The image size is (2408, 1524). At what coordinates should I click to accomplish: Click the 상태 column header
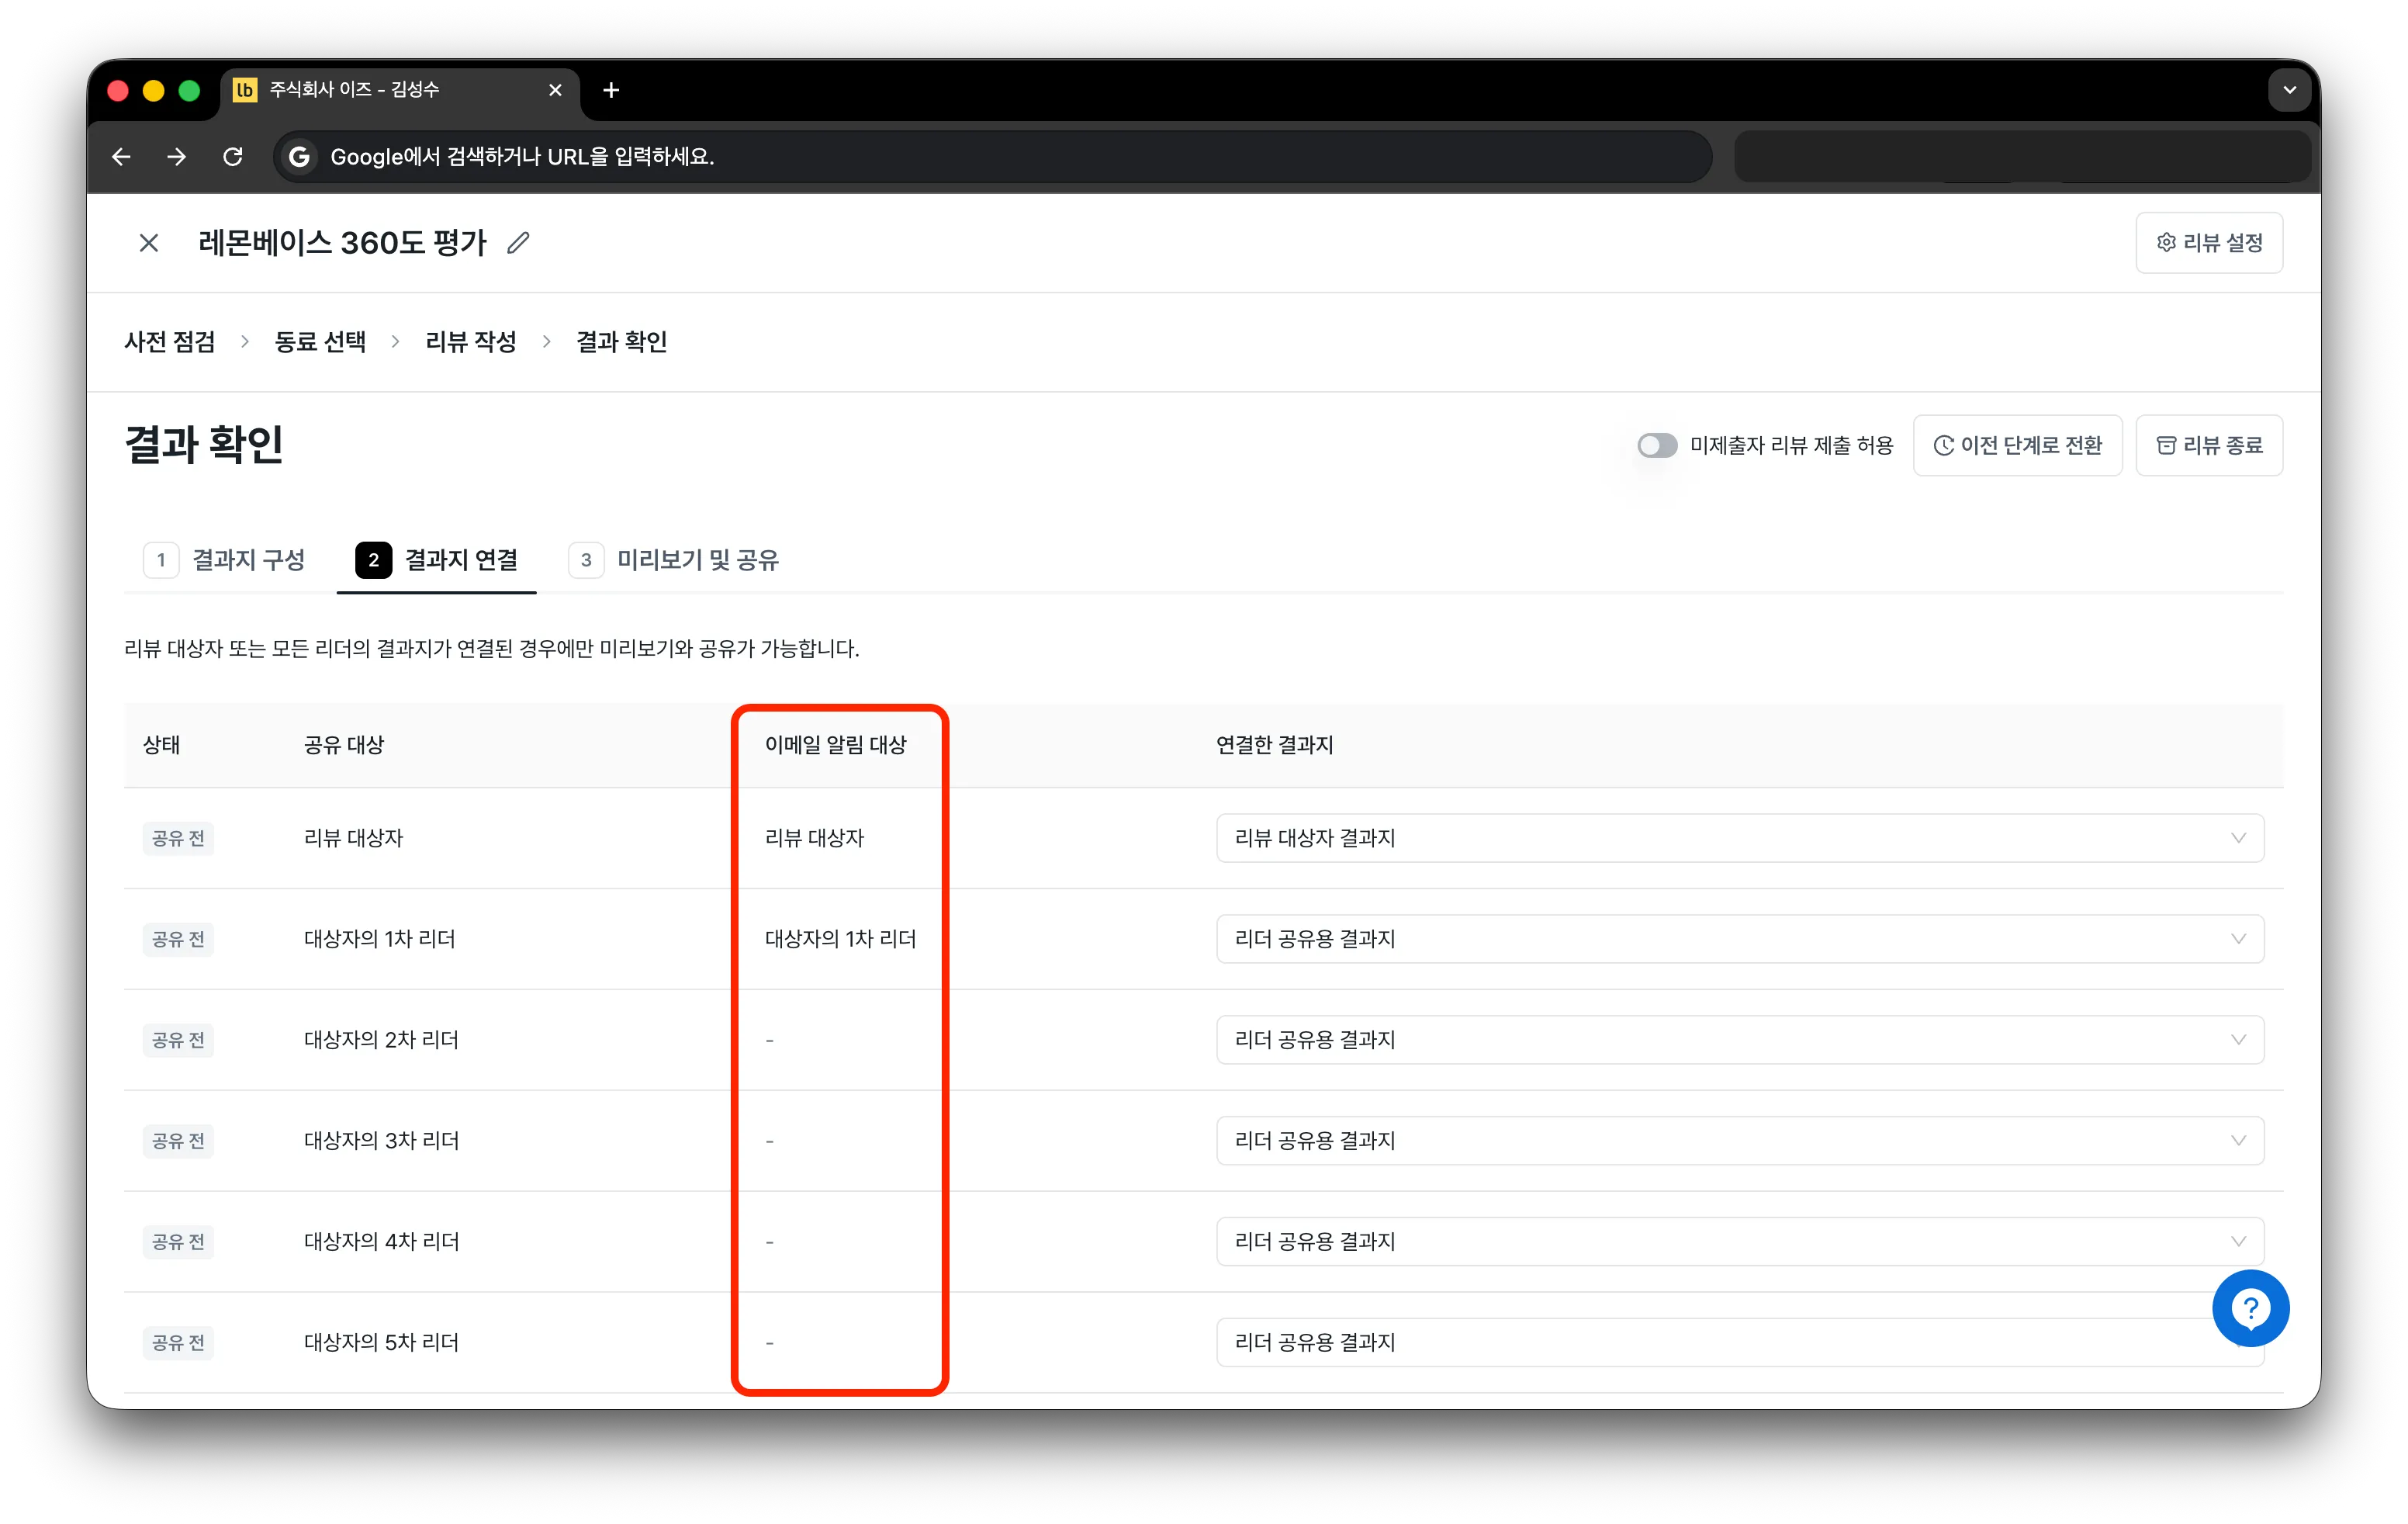[x=161, y=745]
